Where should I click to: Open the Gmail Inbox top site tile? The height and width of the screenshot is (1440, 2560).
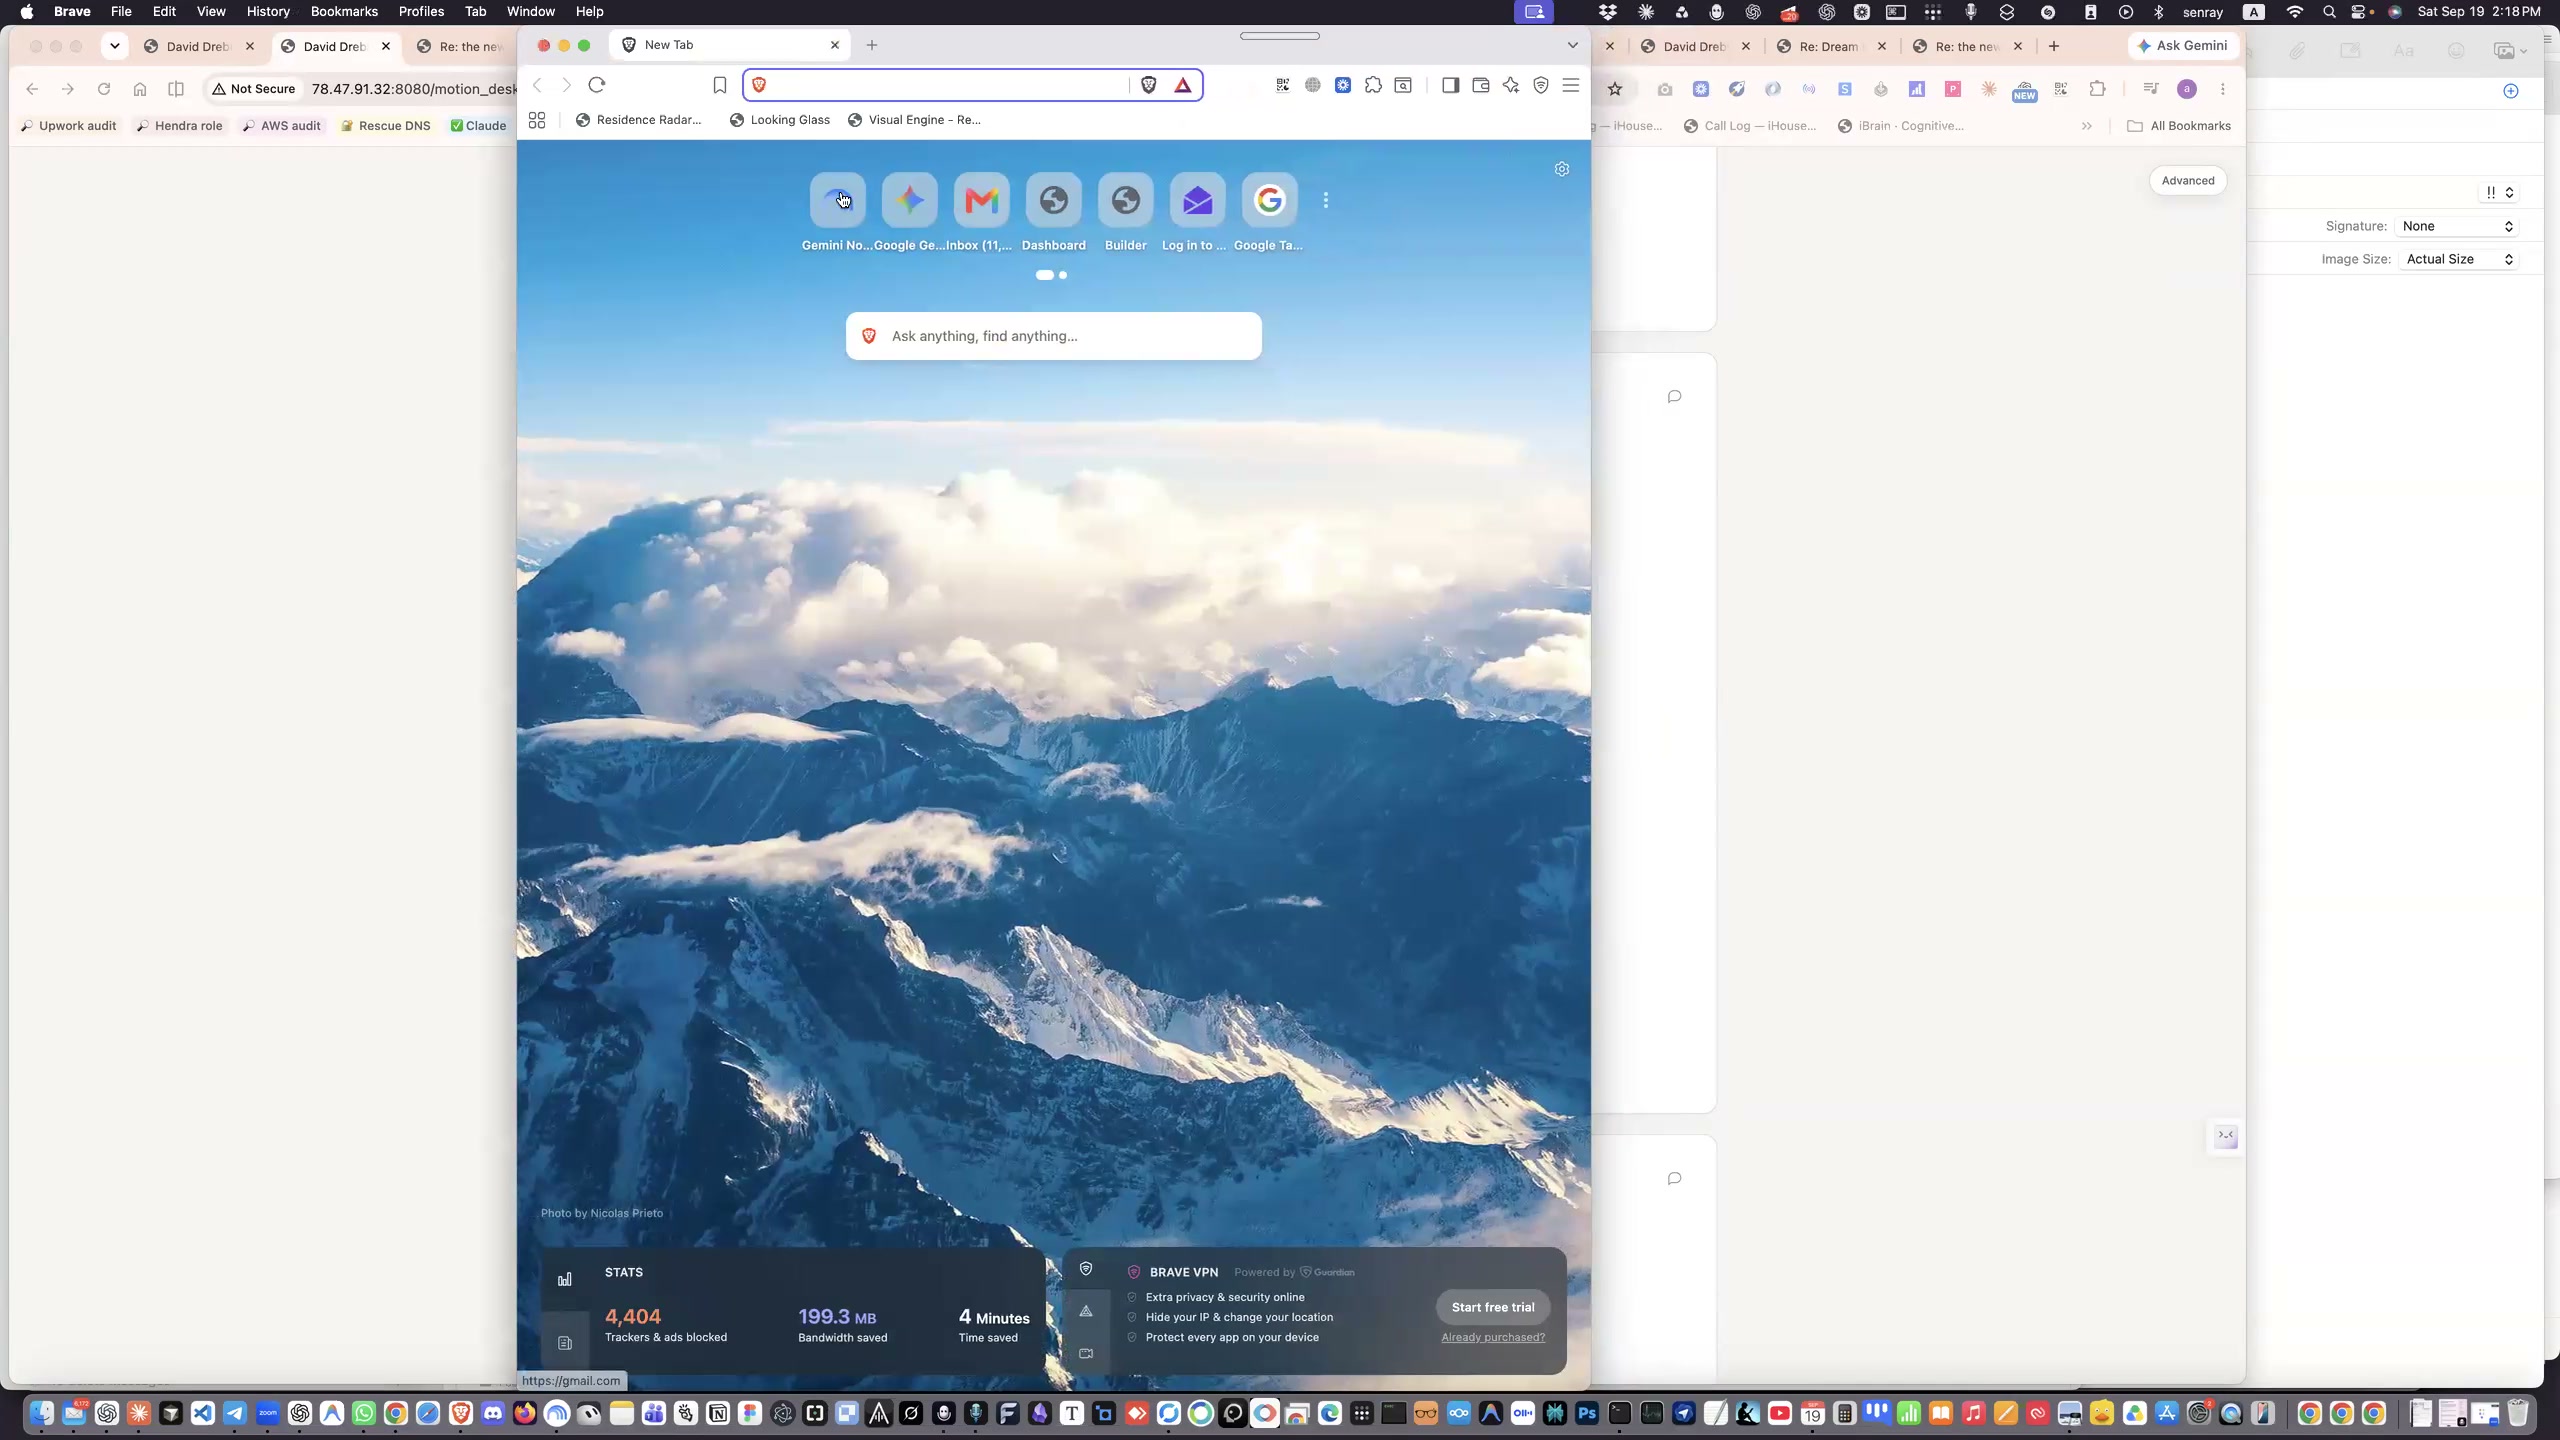pyautogui.click(x=982, y=200)
